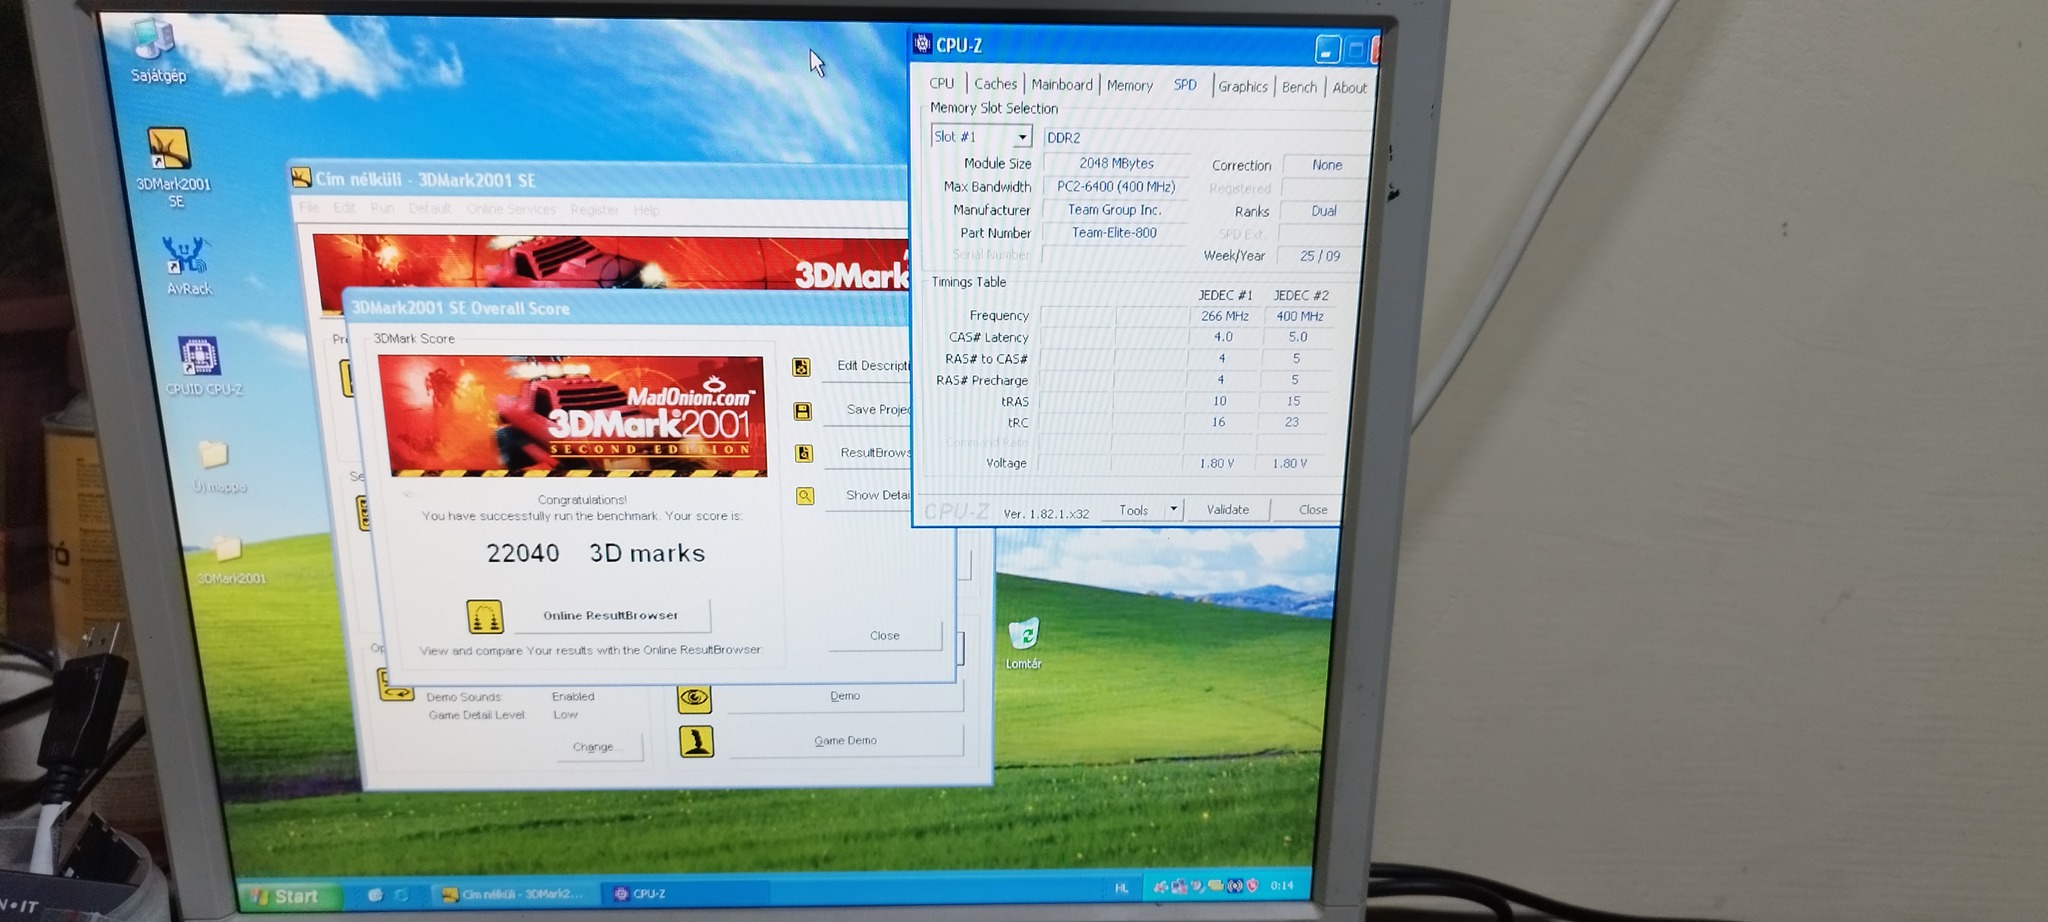The width and height of the screenshot is (2048, 922).
Task: Switch to the CPU tab in CPU-Z
Action: [x=942, y=83]
